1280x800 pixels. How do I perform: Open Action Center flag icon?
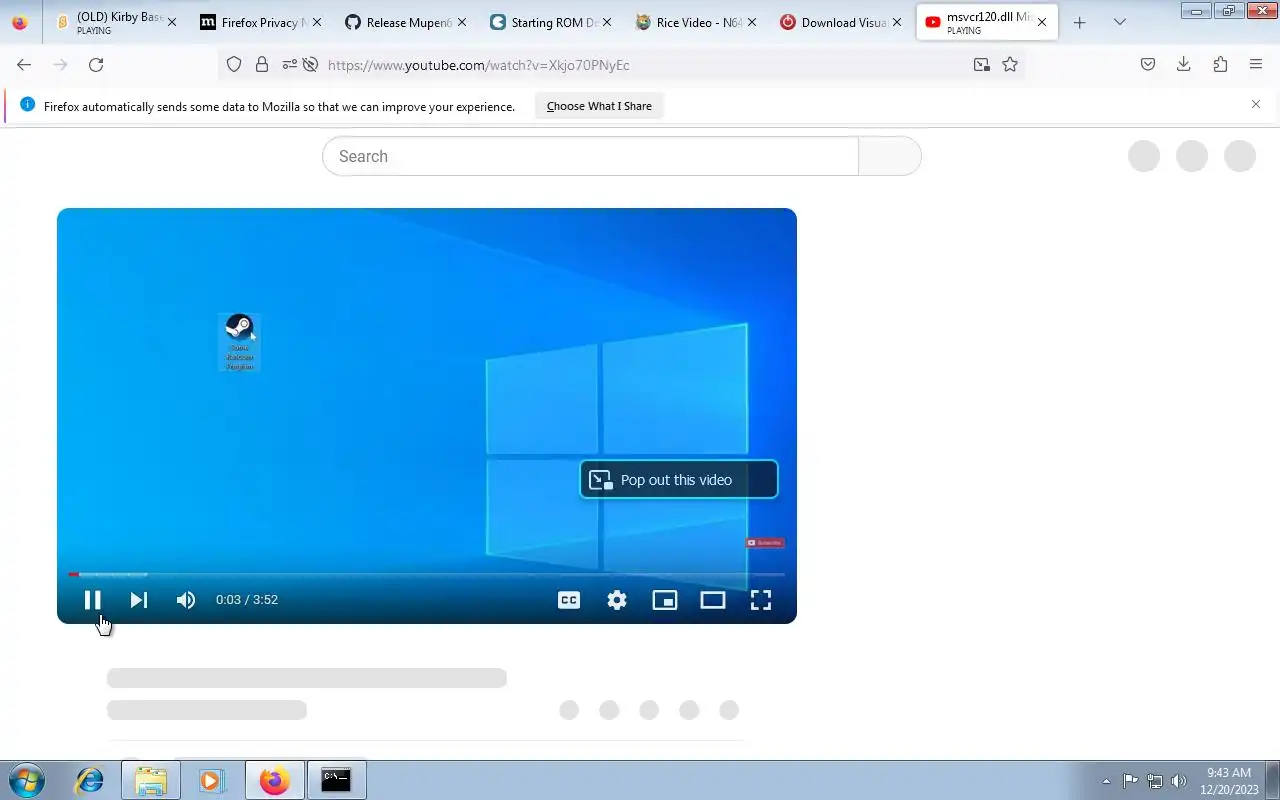tap(1130, 781)
